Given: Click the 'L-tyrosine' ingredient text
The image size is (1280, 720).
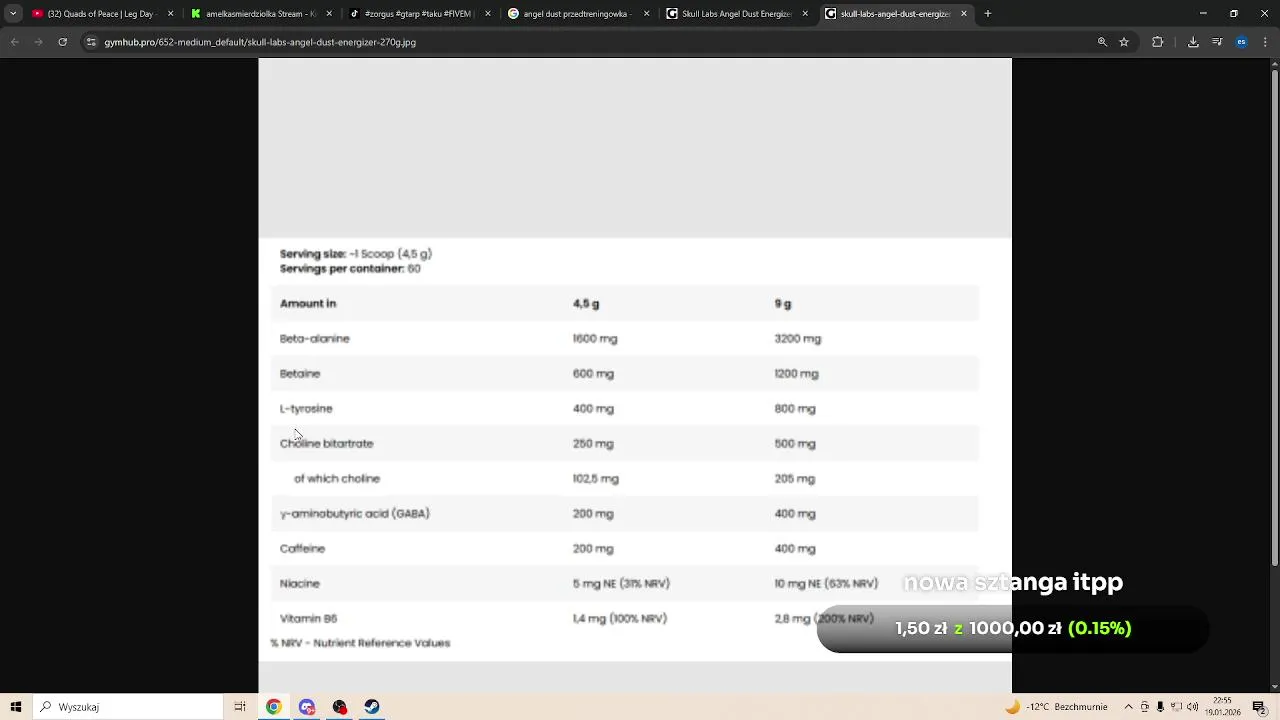Looking at the screenshot, I should 306,409.
